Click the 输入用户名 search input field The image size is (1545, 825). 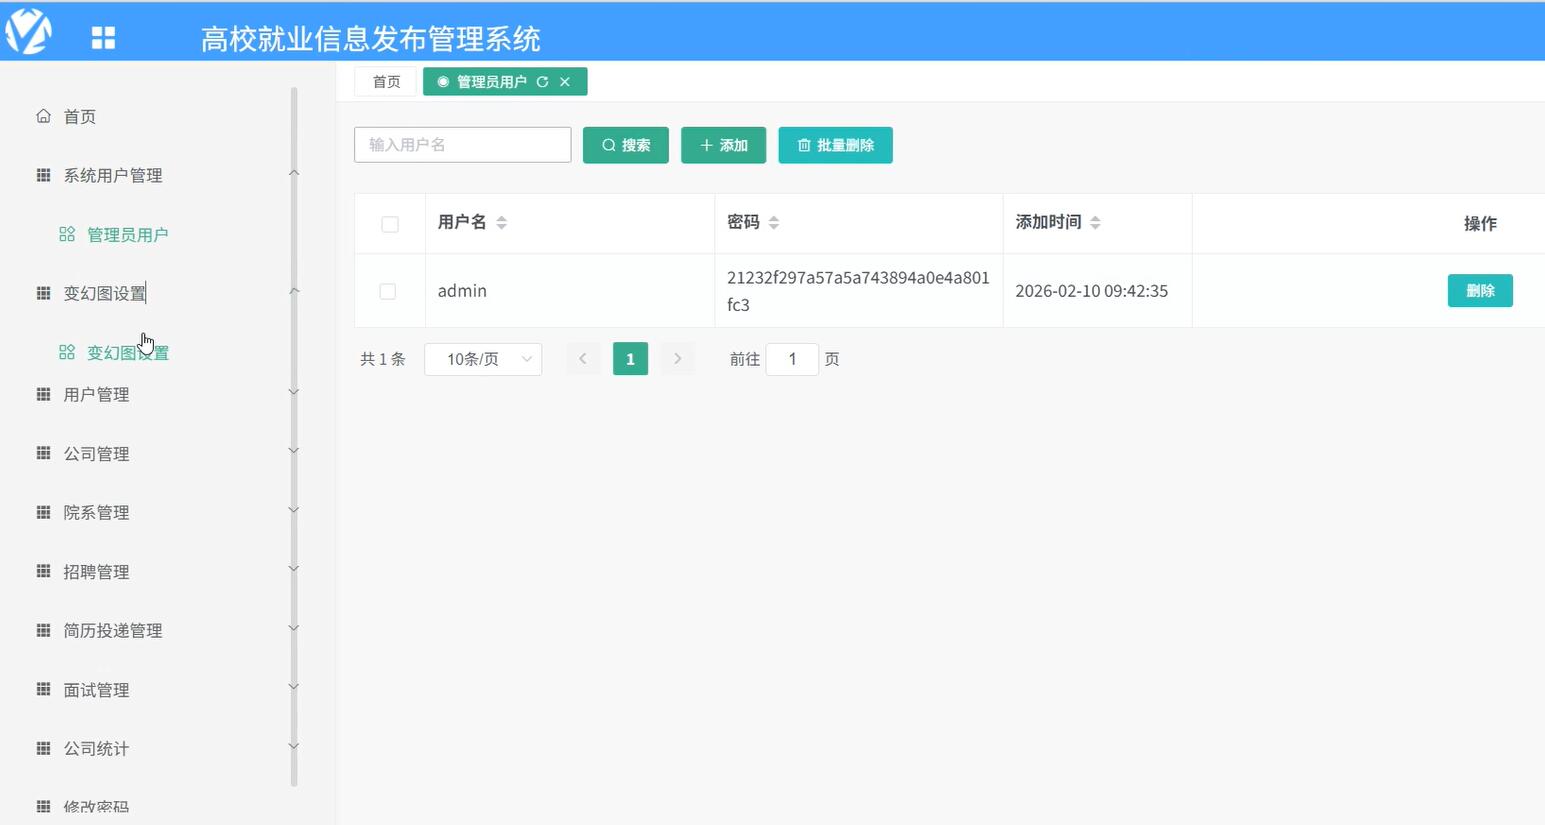coord(463,145)
